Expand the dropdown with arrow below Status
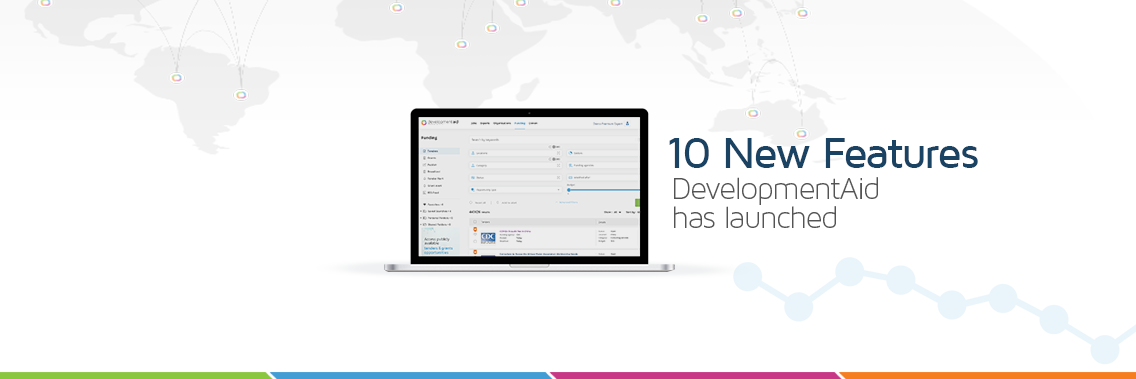This screenshot has width=1136, height=379. tap(515, 190)
